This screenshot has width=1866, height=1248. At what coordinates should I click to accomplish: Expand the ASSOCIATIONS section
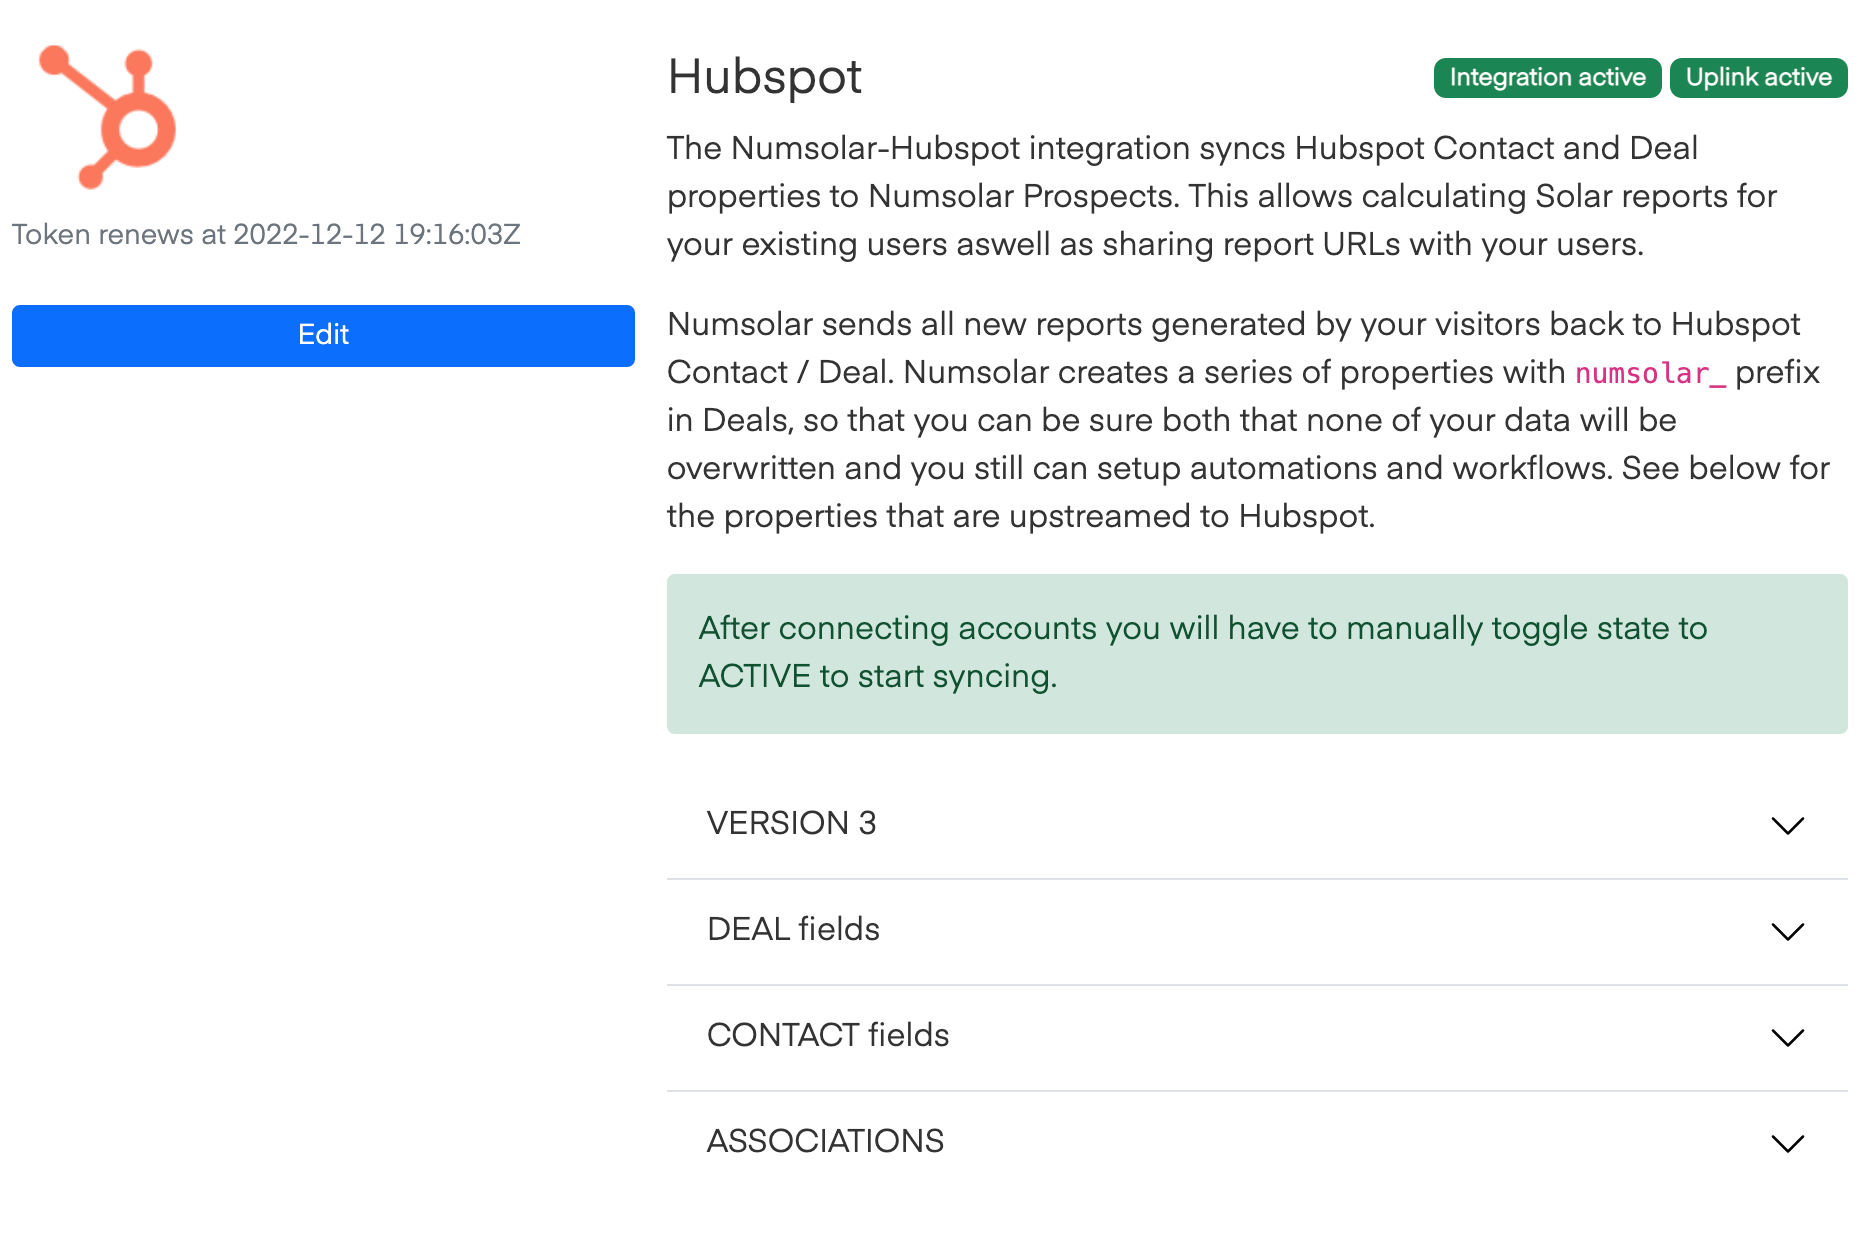(x=1257, y=1142)
